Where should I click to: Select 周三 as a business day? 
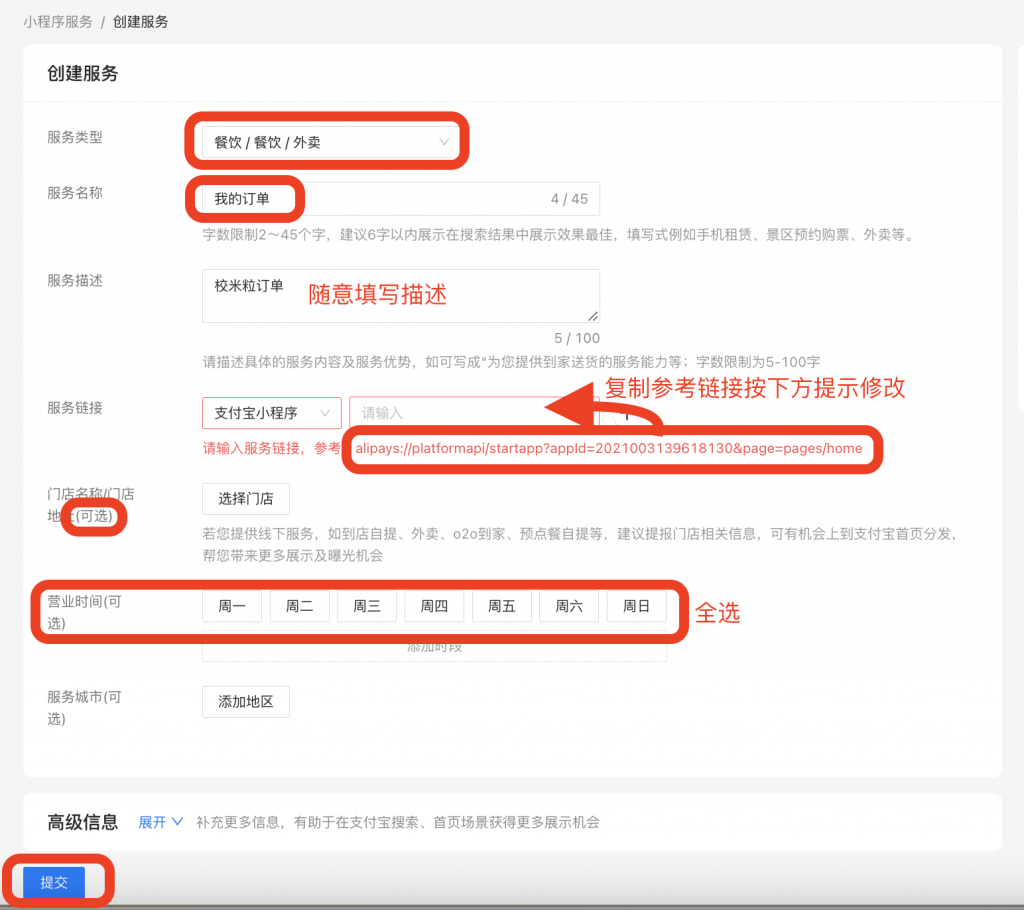coord(366,606)
